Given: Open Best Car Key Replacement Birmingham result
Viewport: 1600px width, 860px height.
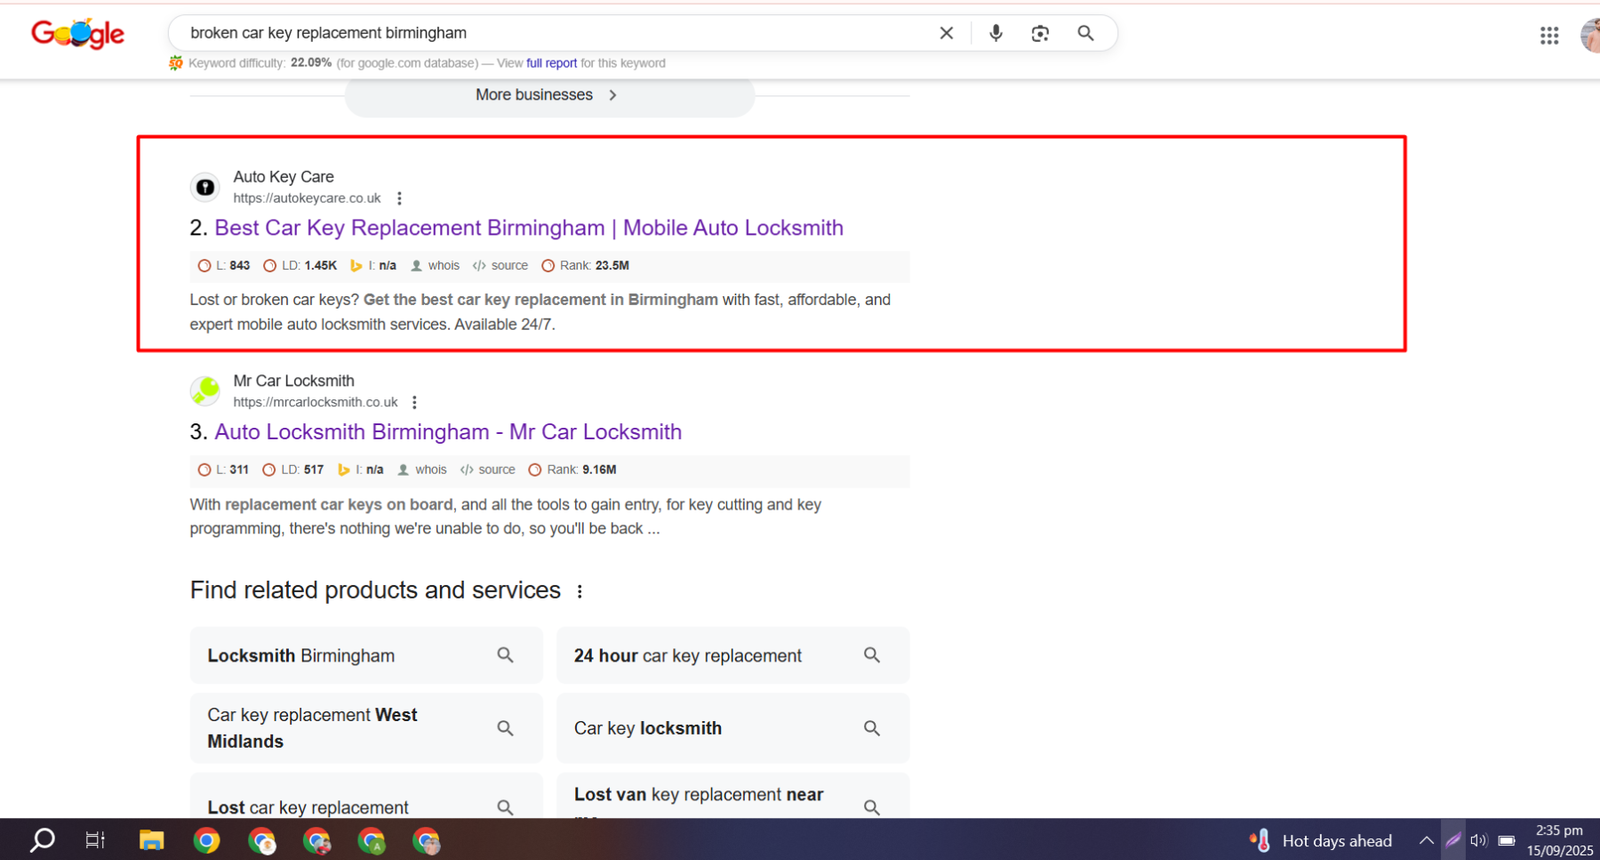Looking at the screenshot, I should pos(528,228).
